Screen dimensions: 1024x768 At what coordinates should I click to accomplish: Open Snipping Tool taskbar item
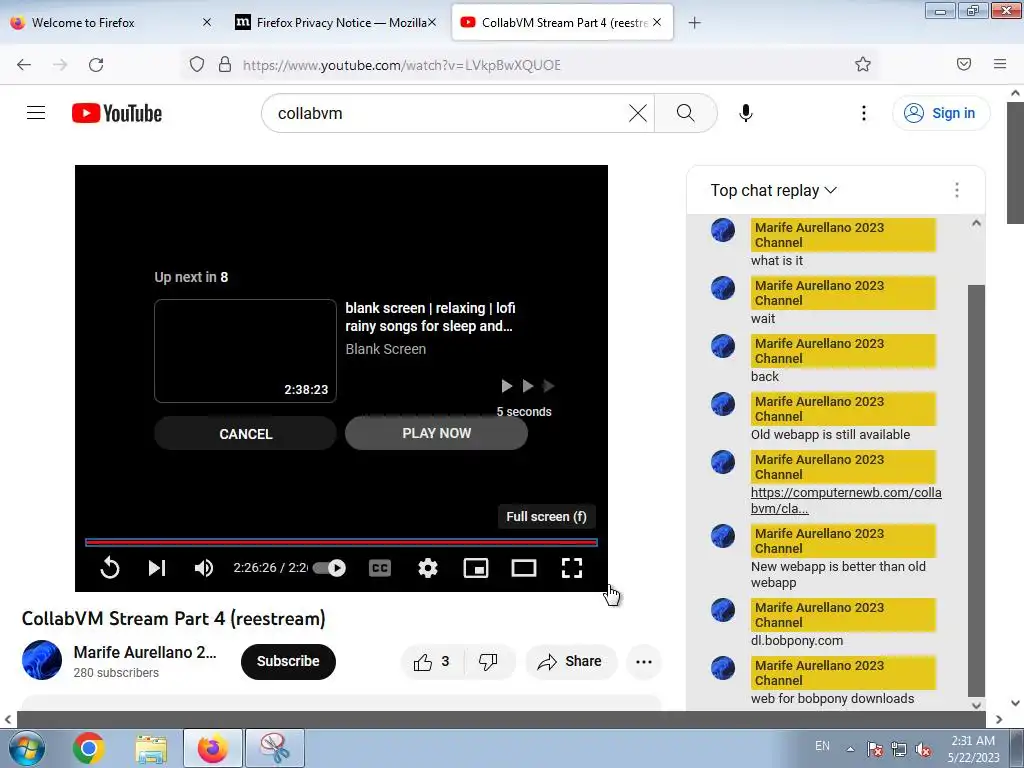click(275, 748)
